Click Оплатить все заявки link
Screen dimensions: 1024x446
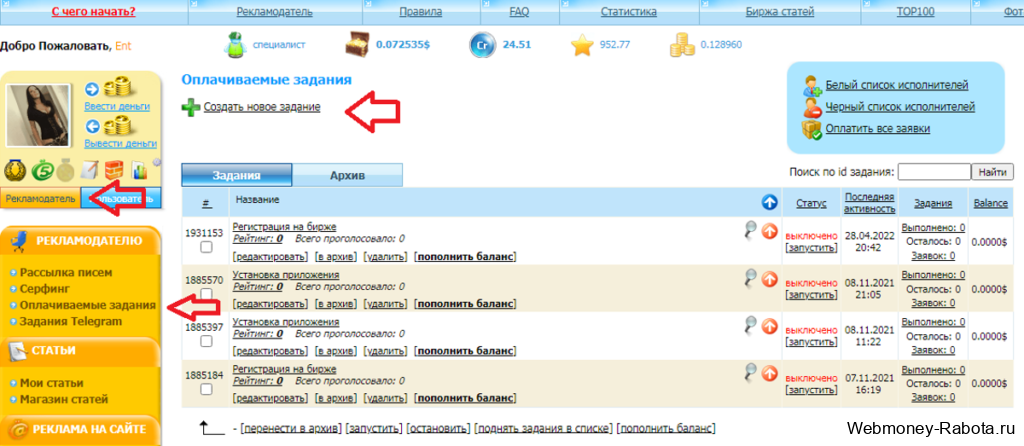878,129
